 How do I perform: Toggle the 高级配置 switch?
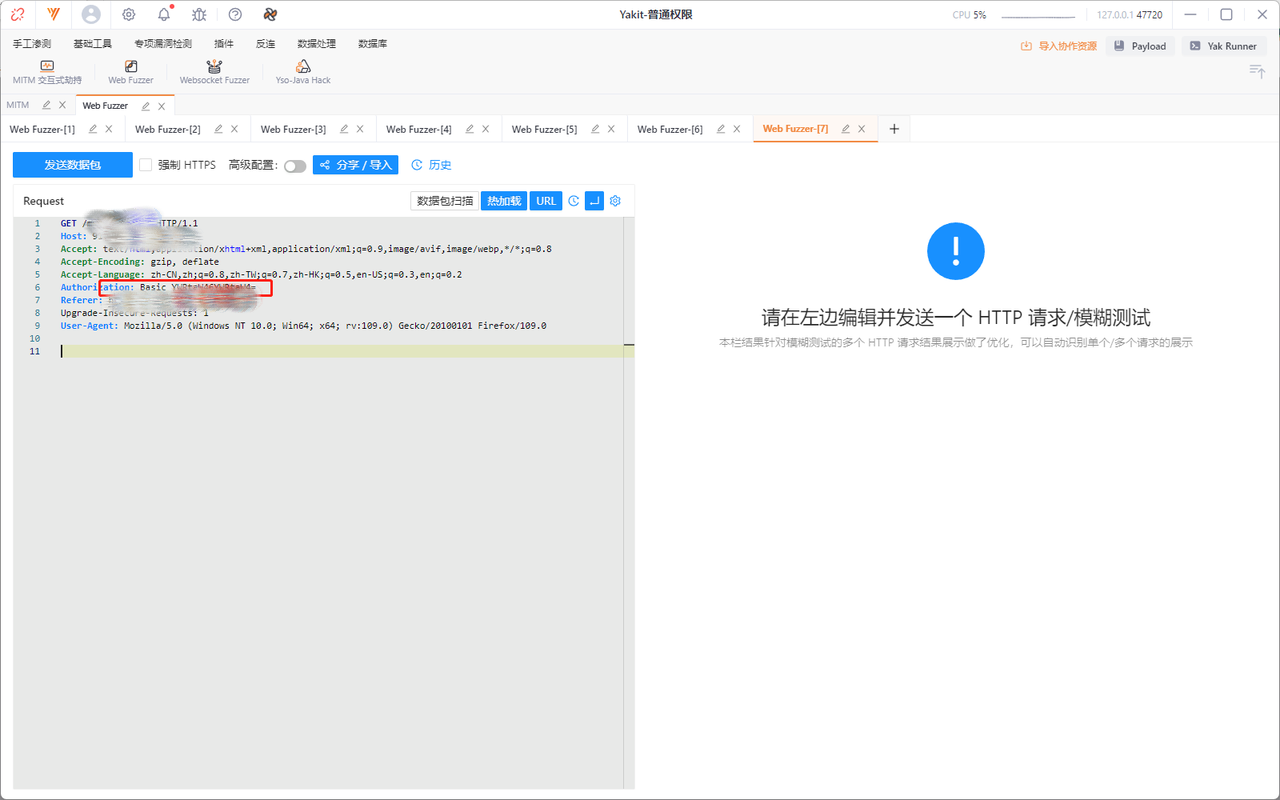(295, 166)
